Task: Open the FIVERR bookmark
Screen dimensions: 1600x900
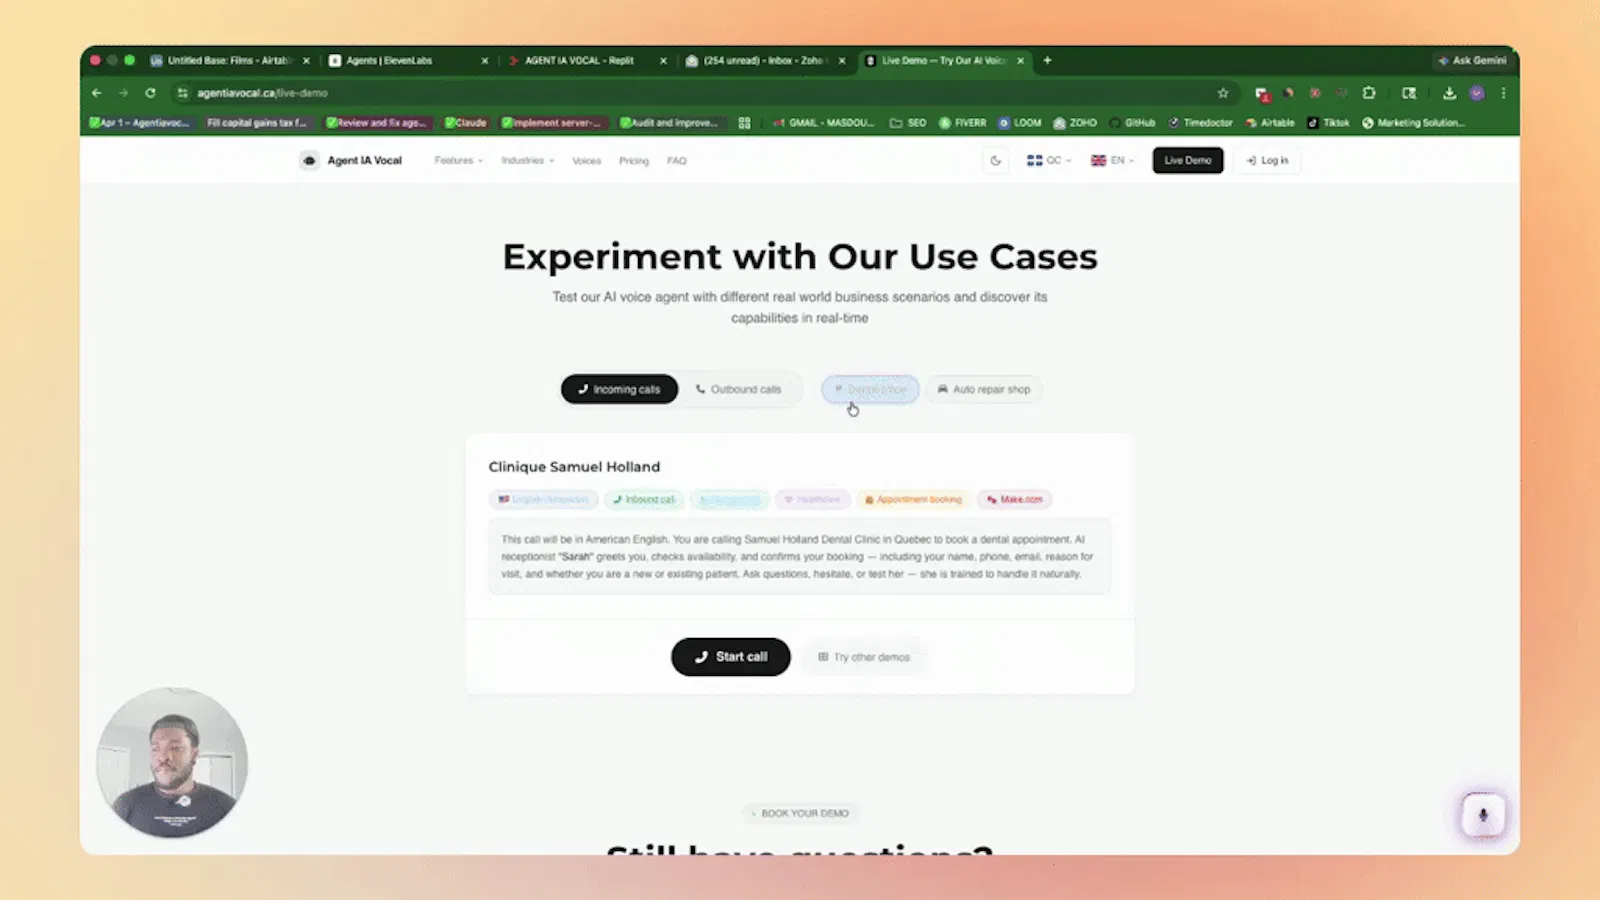Action: pos(963,123)
